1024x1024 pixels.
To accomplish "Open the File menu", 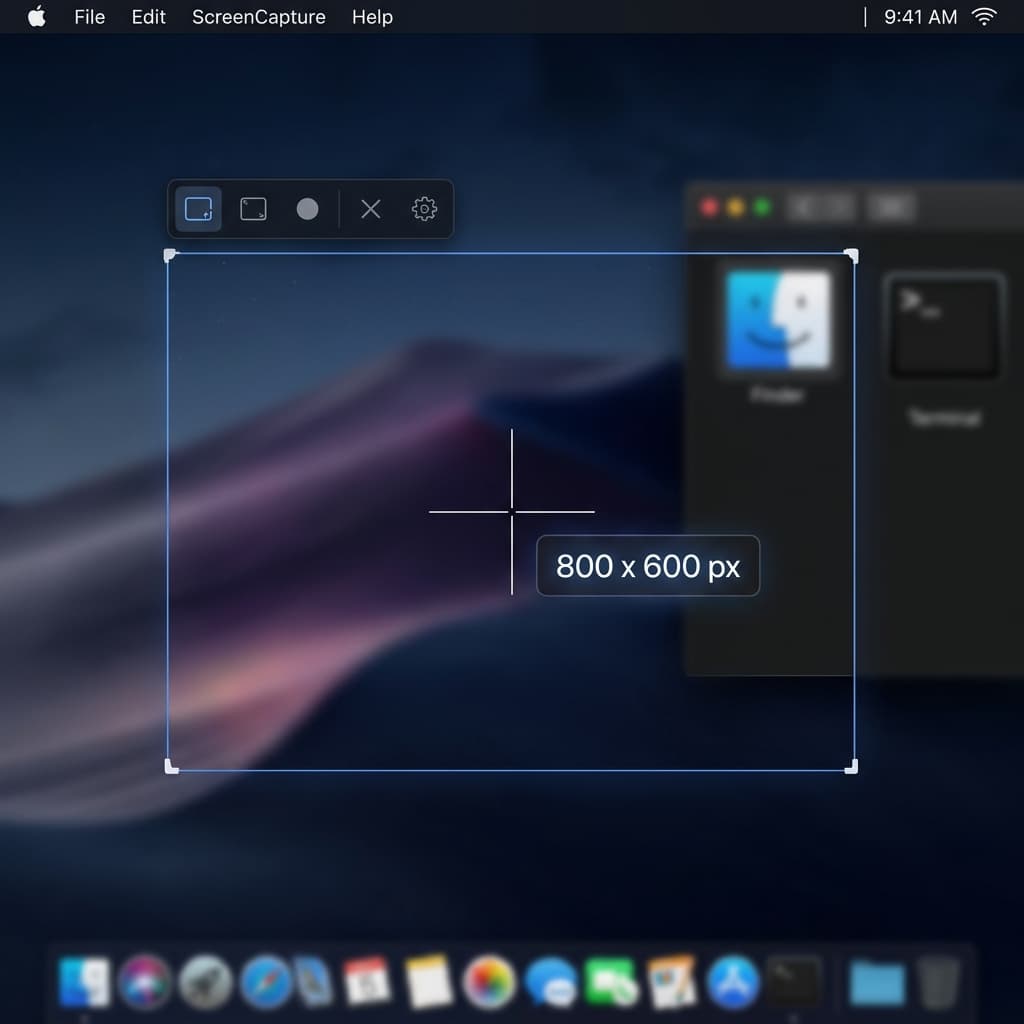I will point(89,16).
